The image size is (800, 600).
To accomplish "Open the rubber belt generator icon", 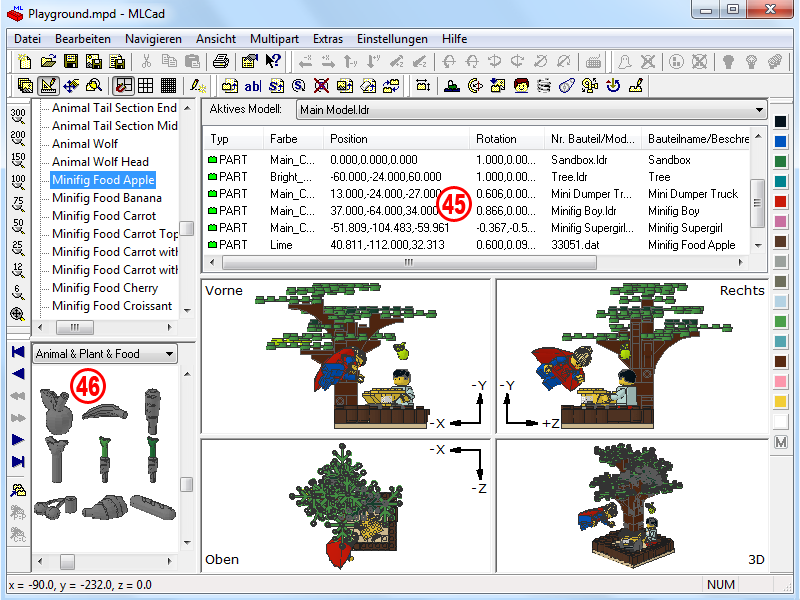I will coord(567,86).
